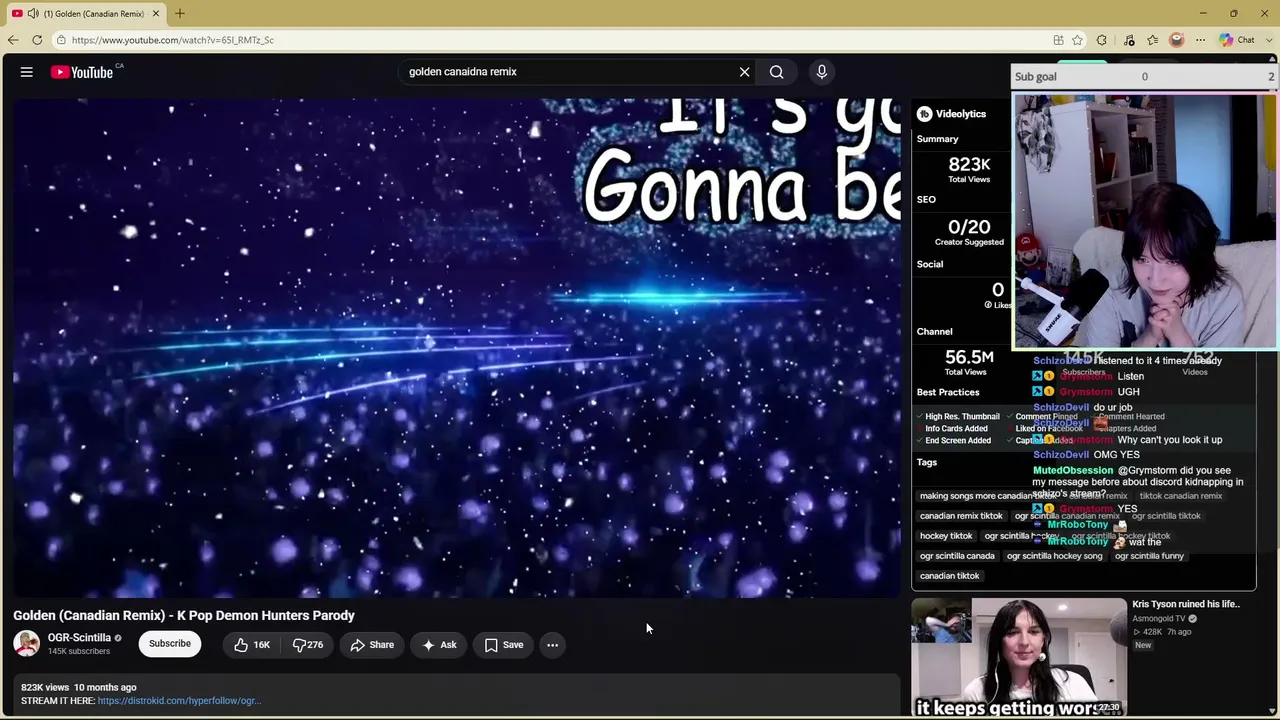Click the 'ogr scintilla funny' tag
The width and height of the screenshot is (1280, 720).
point(1149,556)
